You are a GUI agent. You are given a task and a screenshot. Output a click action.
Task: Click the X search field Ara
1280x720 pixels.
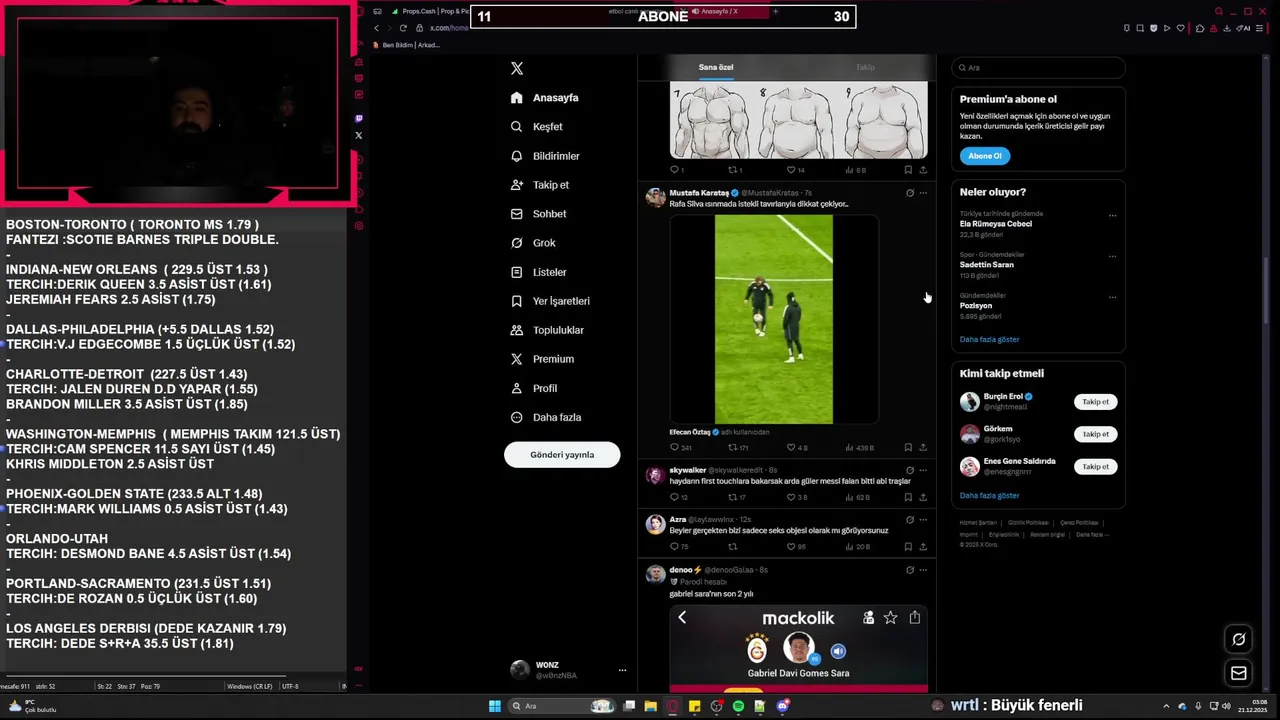pyautogui.click(x=1039, y=68)
